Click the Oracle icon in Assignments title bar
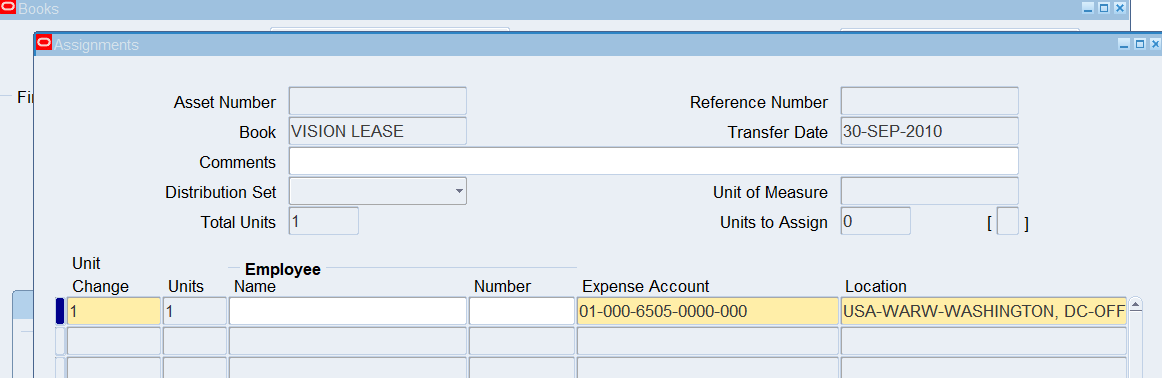 pyautogui.click(x=44, y=42)
